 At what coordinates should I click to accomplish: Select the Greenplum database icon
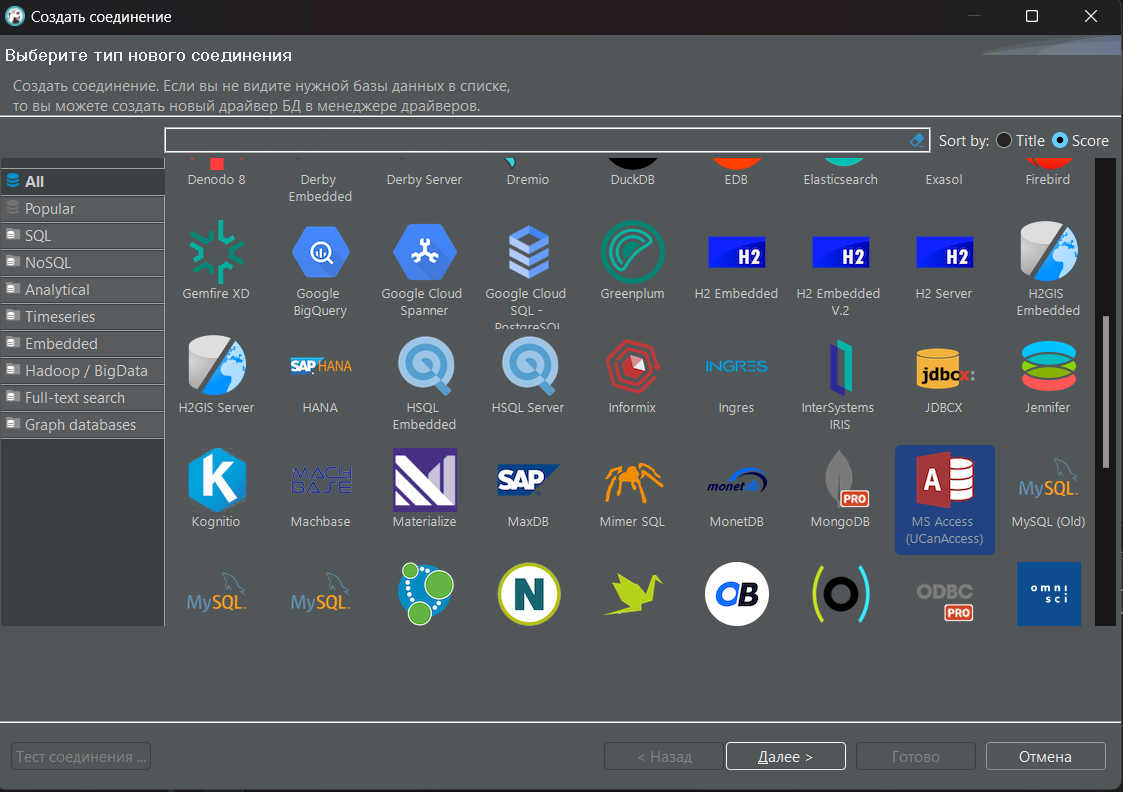point(632,252)
